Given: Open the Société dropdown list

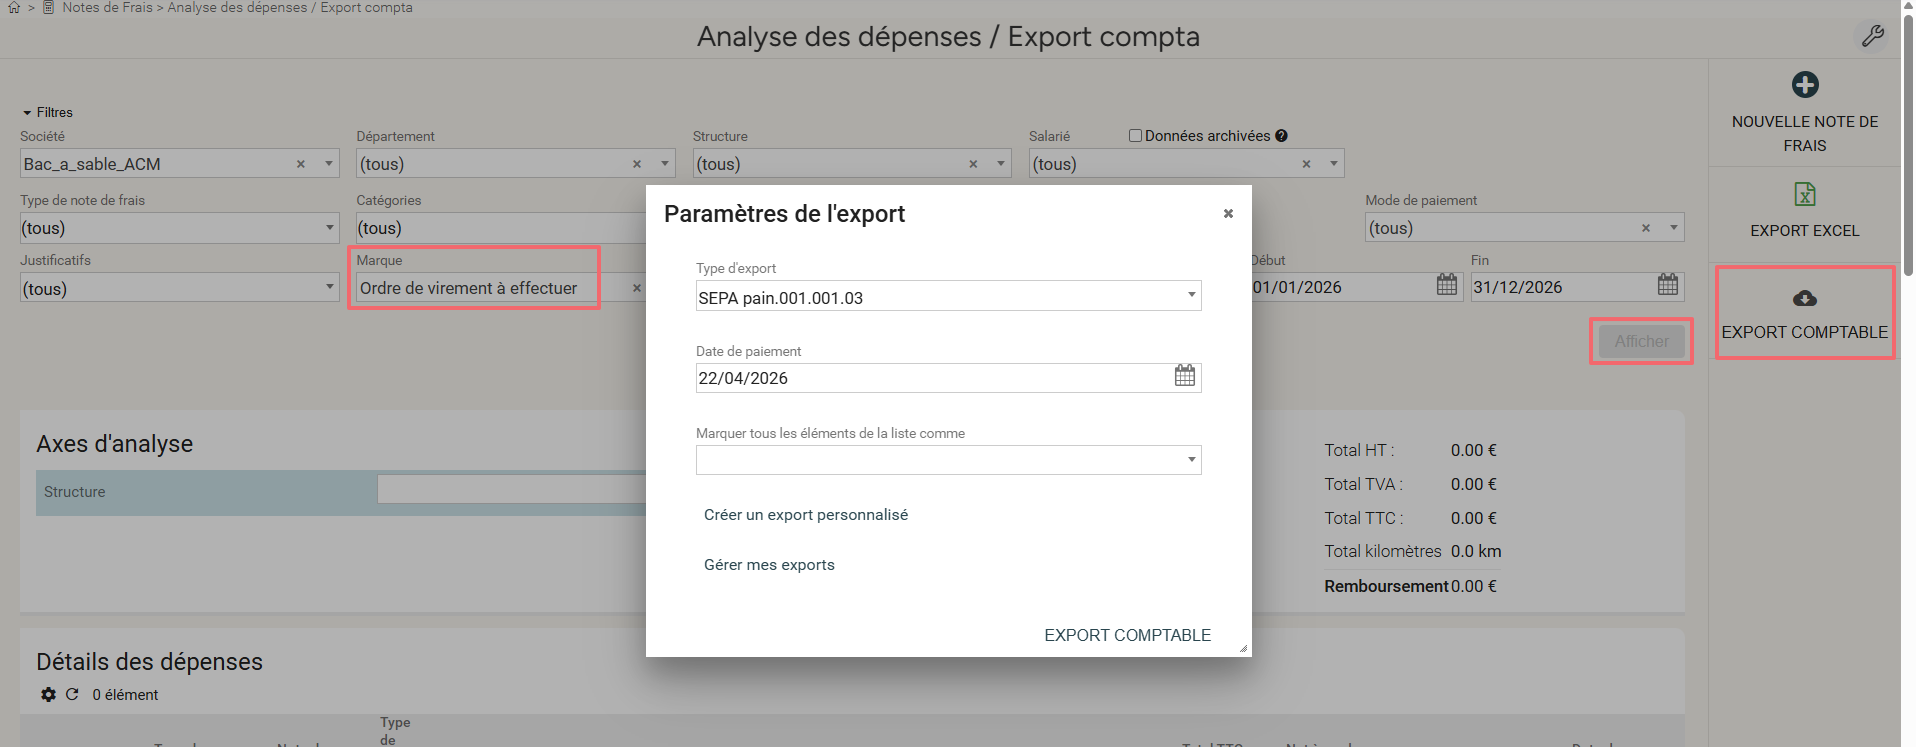Looking at the screenshot, I should coord(328,163).
